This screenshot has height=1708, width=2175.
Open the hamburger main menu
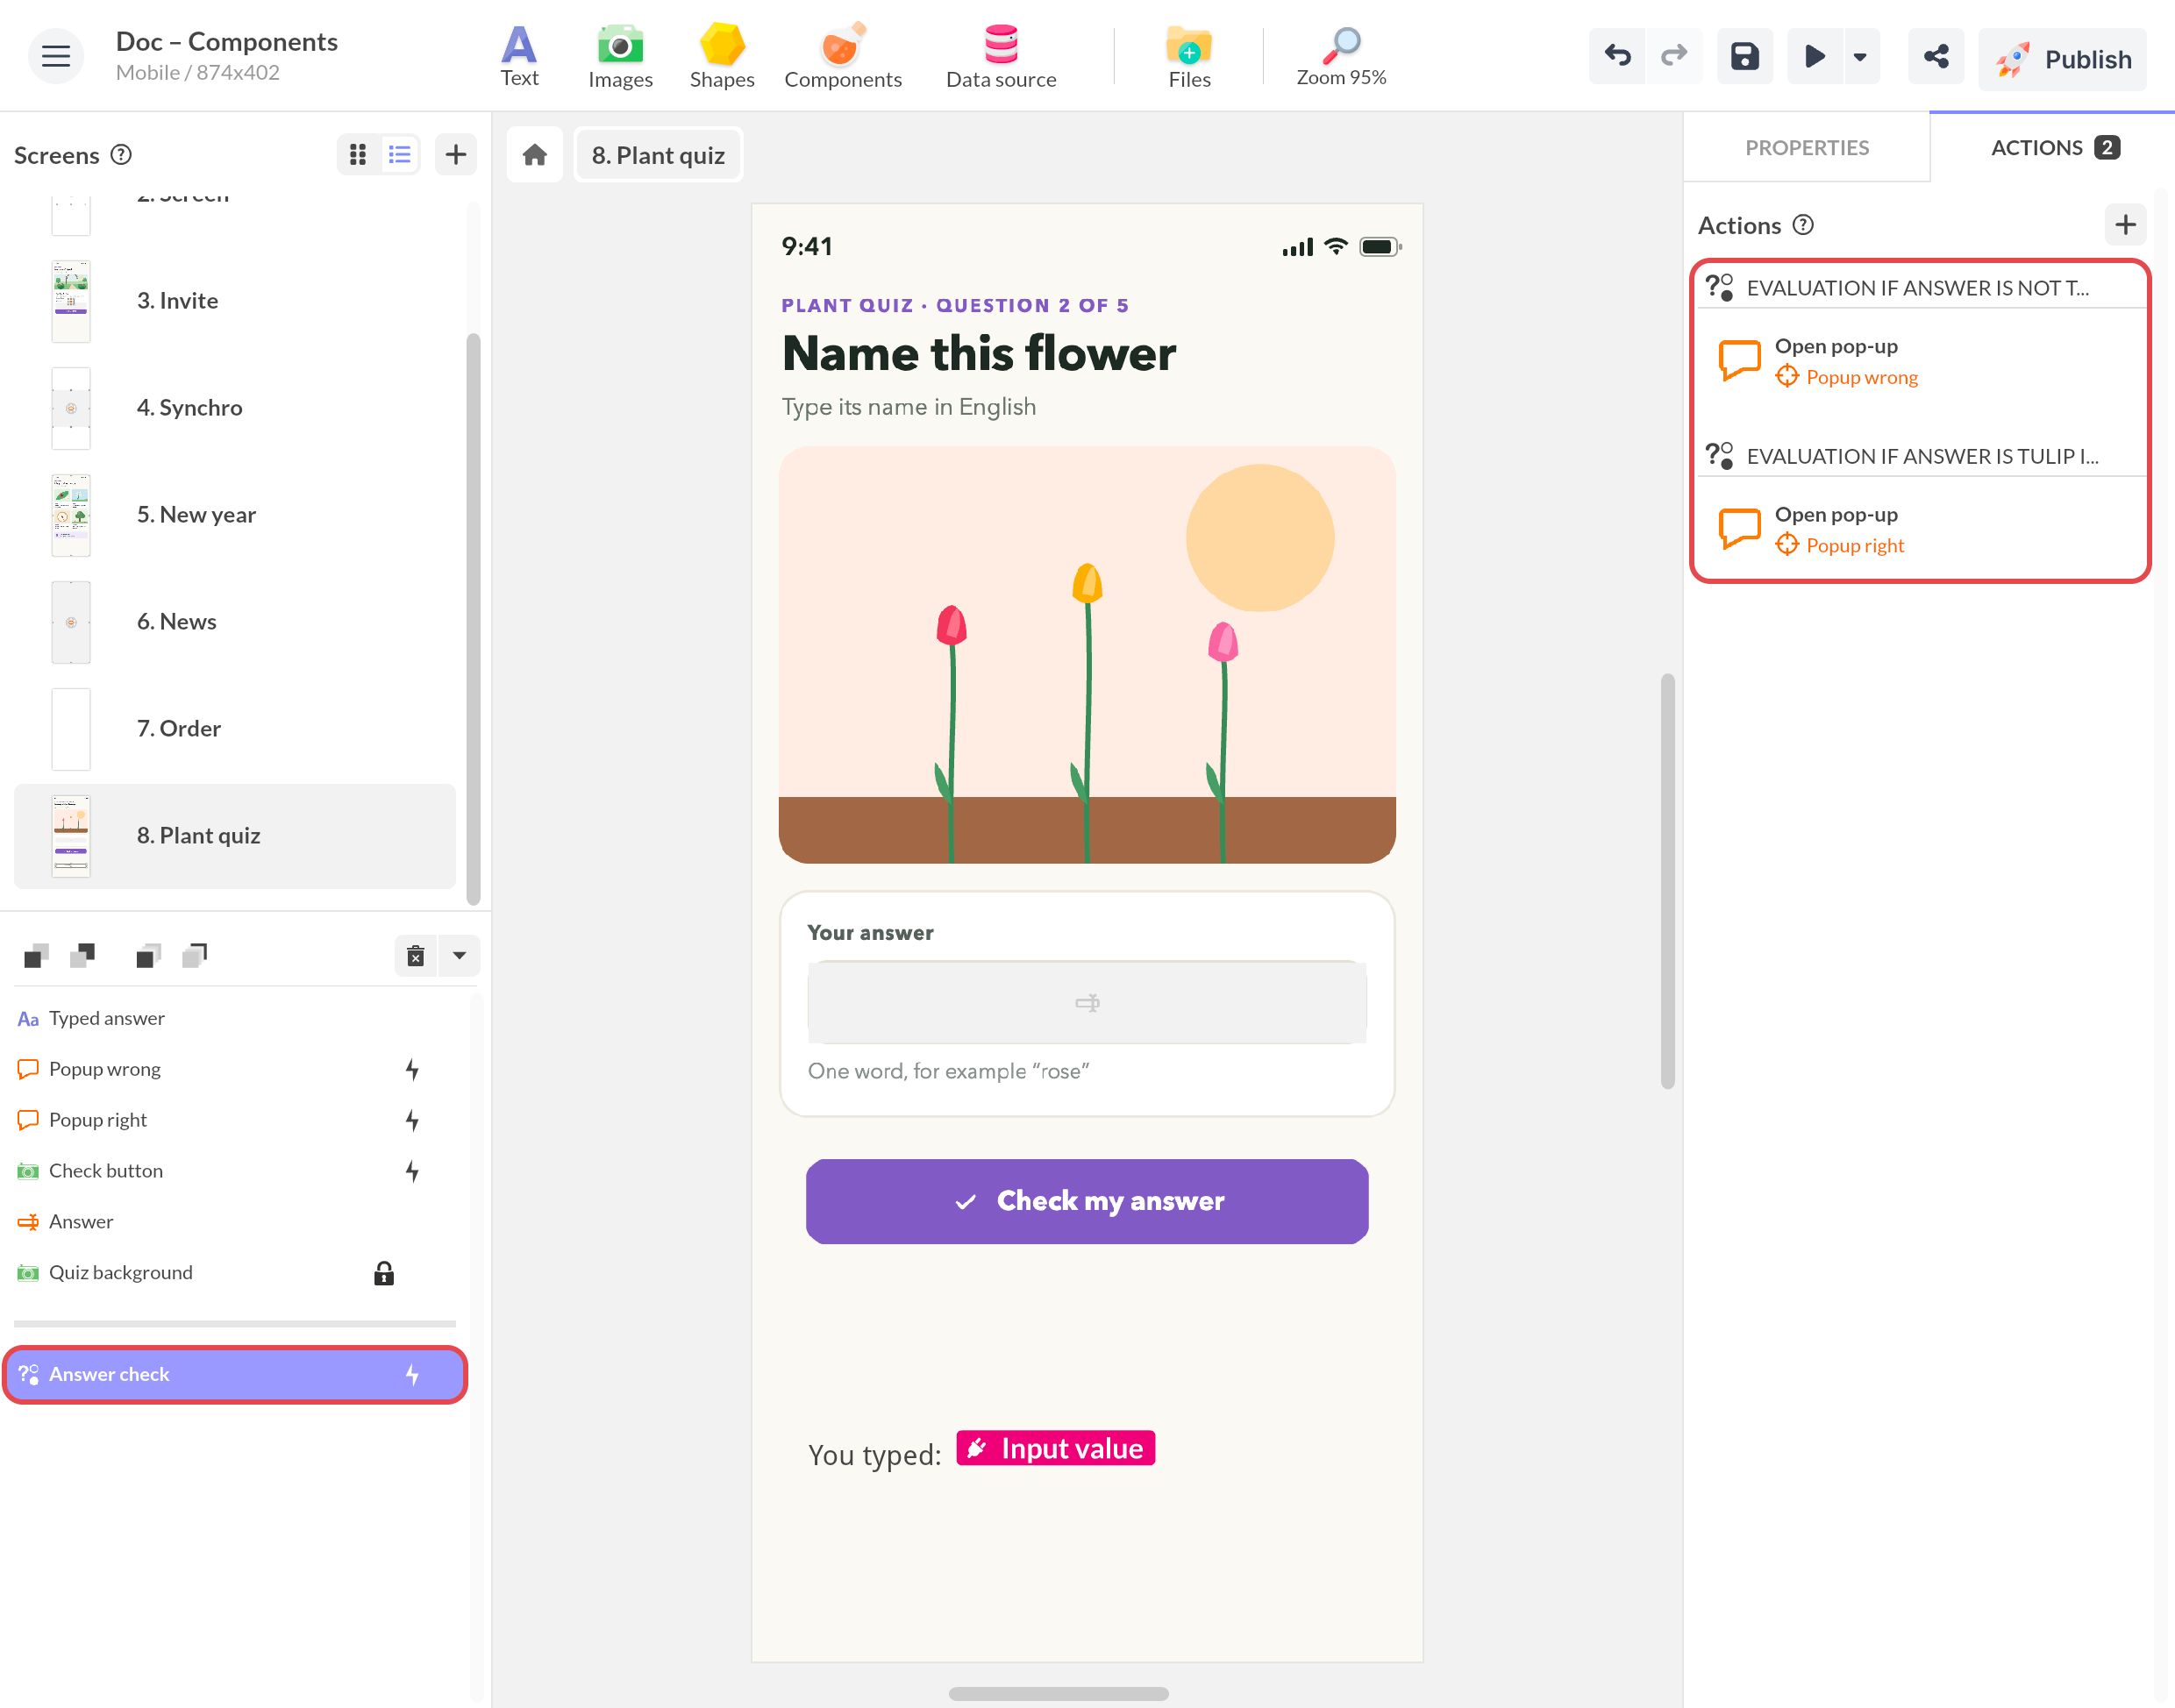(56, 56)
